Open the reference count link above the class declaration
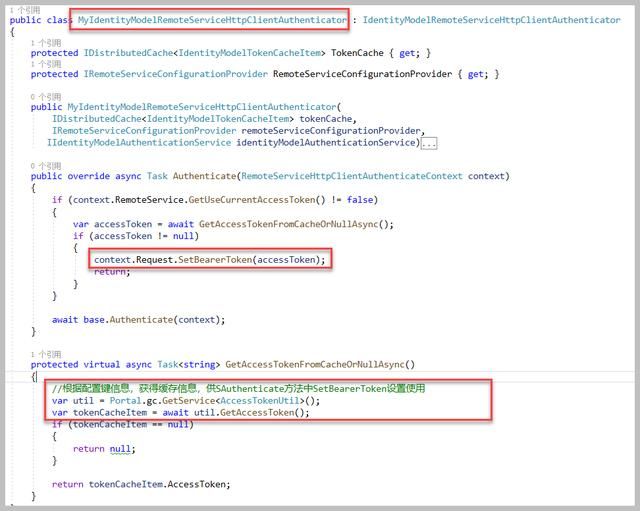 coord(23,8)
